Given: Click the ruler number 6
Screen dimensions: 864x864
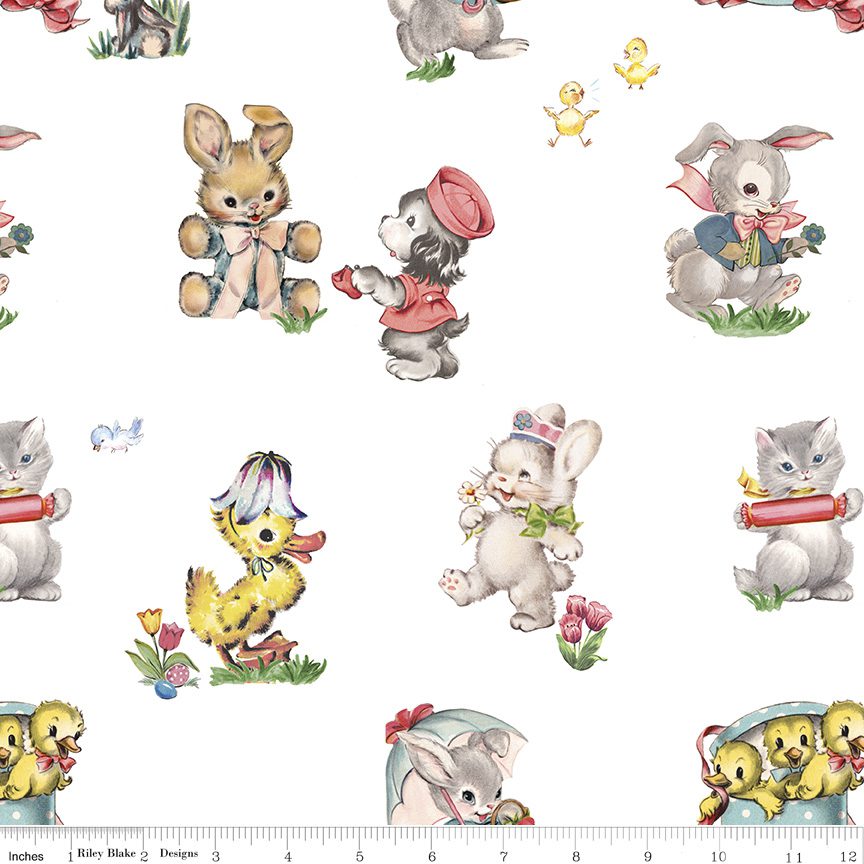Looking at the screenshot, I should [431, 856].
